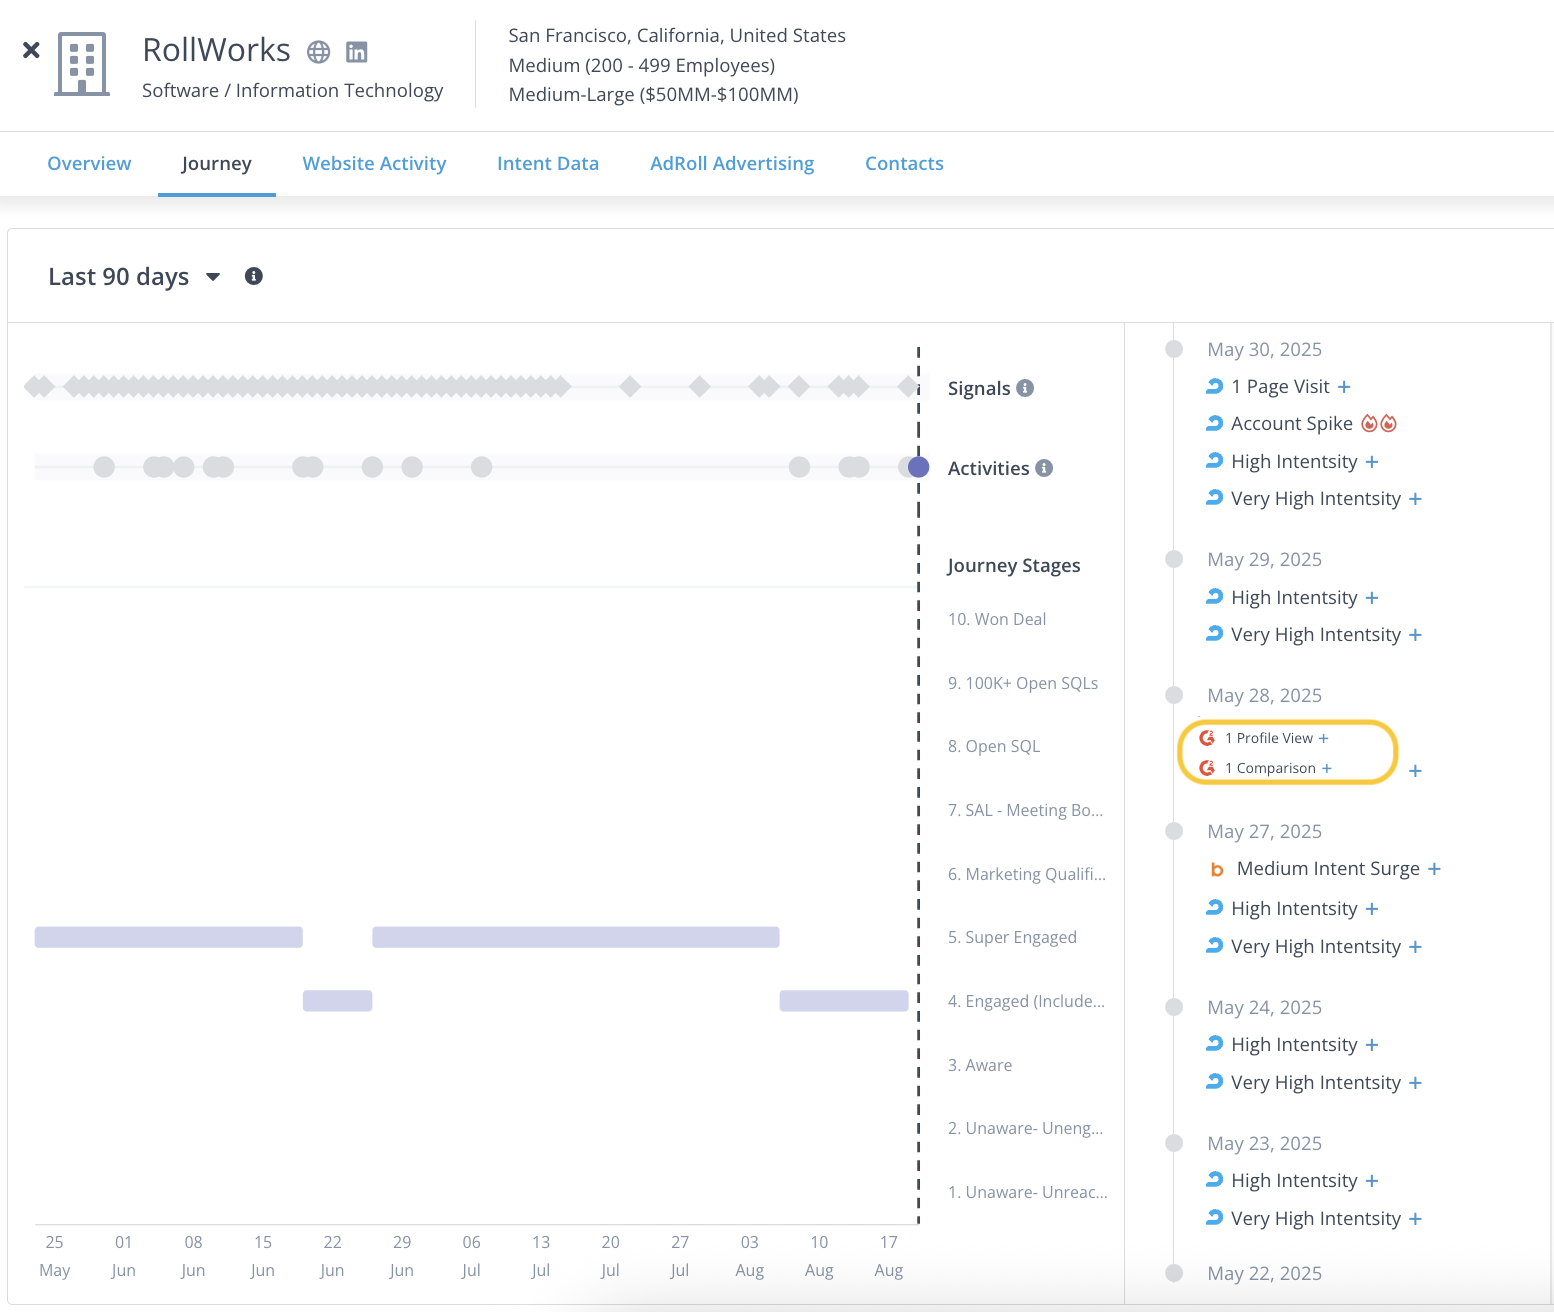This screenshot has width=1554, height=1312.
Task: Open the RollWorks LinkedIn profile icon
Action: (x=356, y=52)
